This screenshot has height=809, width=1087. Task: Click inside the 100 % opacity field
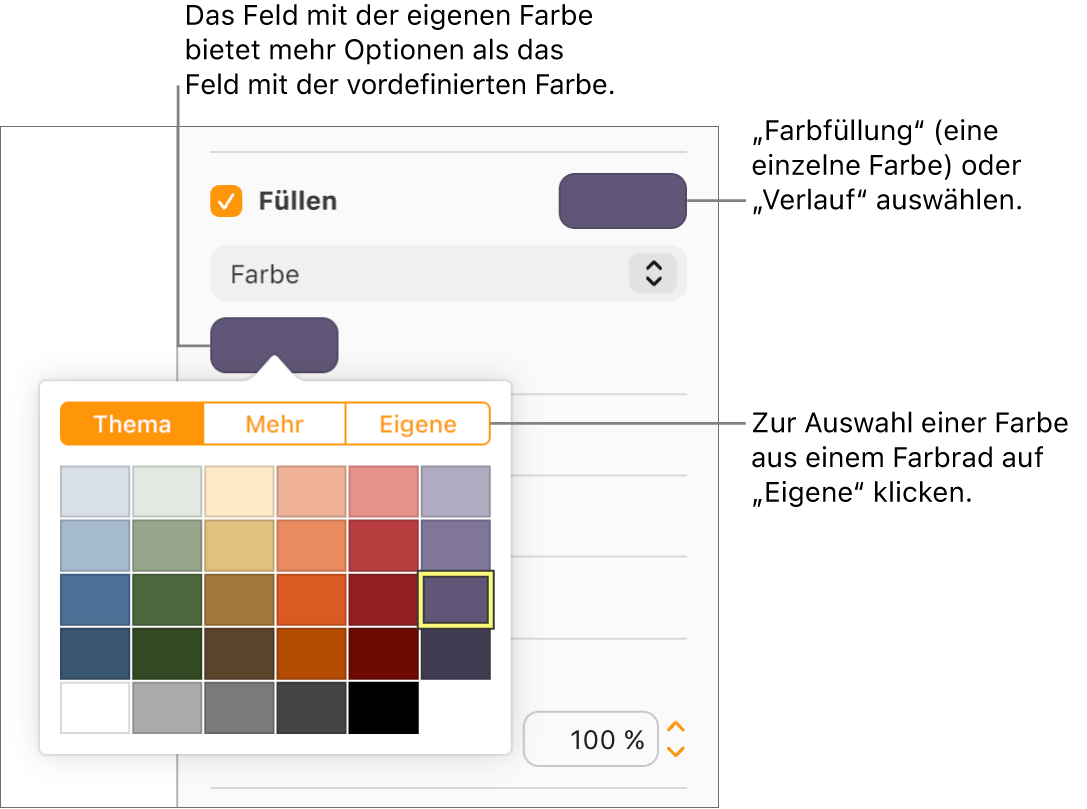(x=590, y=739)
